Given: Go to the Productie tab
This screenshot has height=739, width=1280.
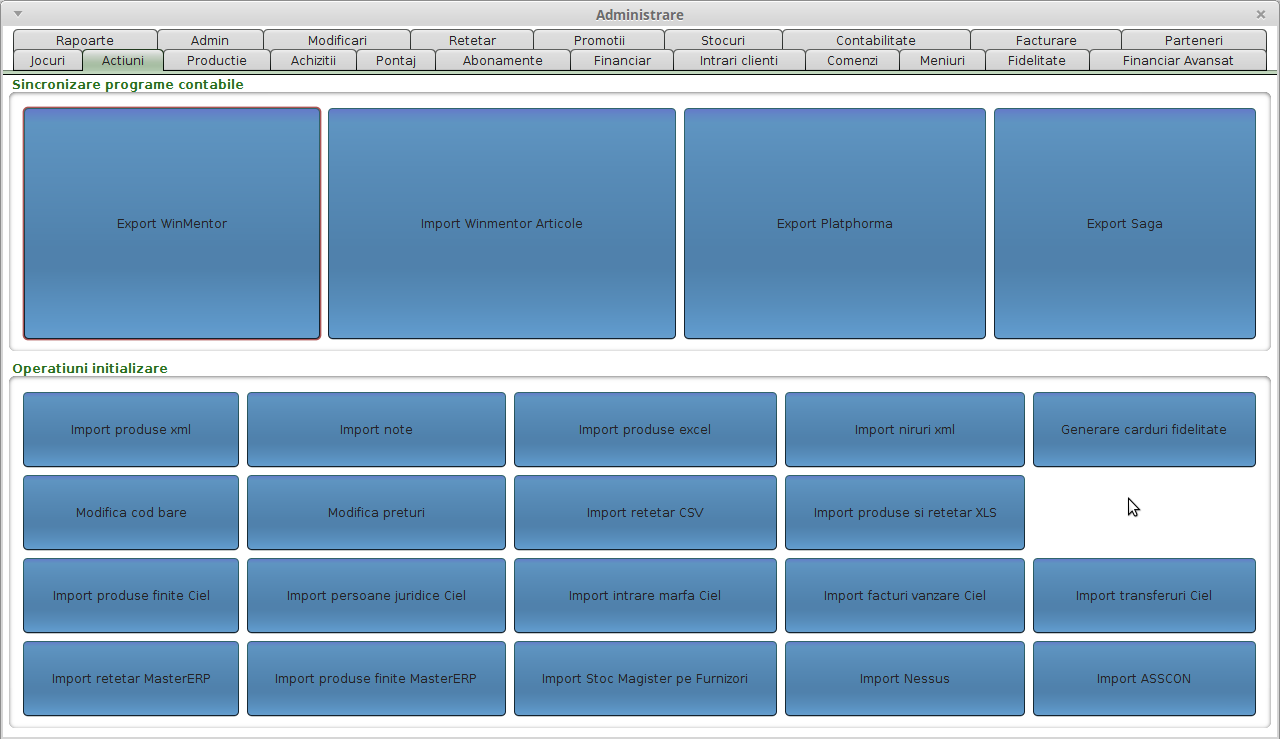Looking at the screenshot, I should click(x=217, y=60).
